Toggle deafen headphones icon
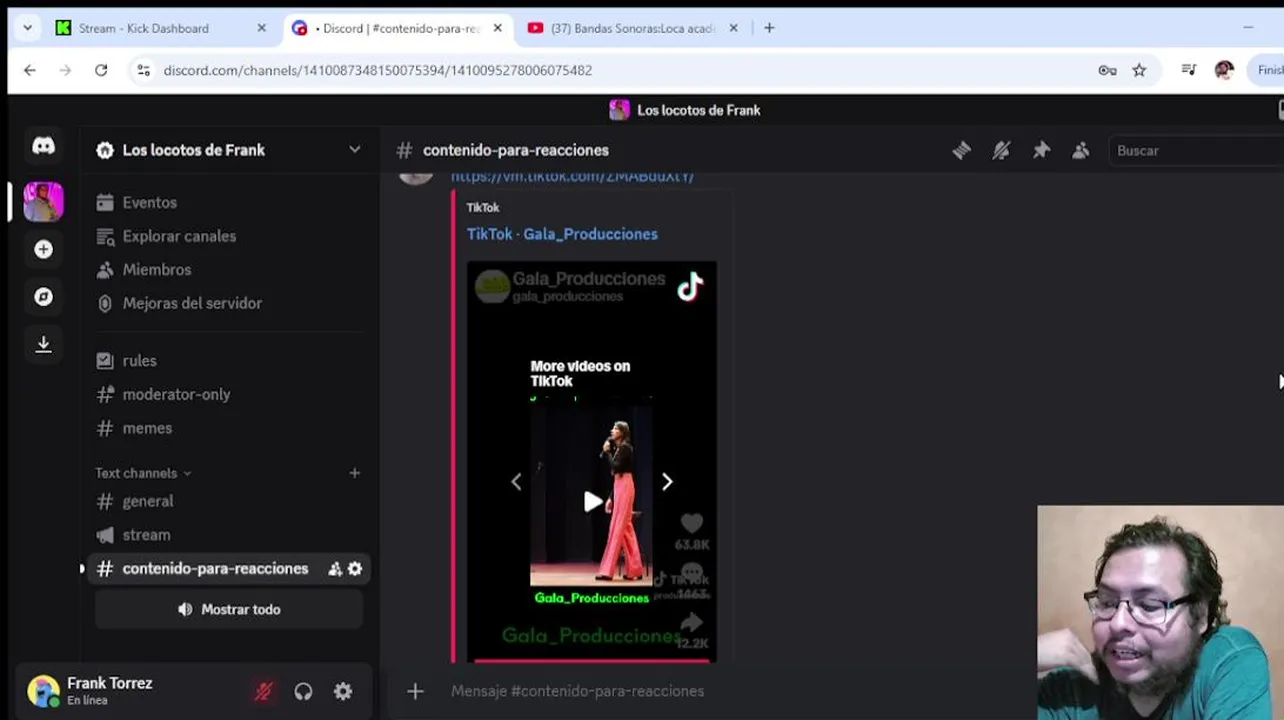The height and width of the screenshot is (720, 1284). coord(303,691)
